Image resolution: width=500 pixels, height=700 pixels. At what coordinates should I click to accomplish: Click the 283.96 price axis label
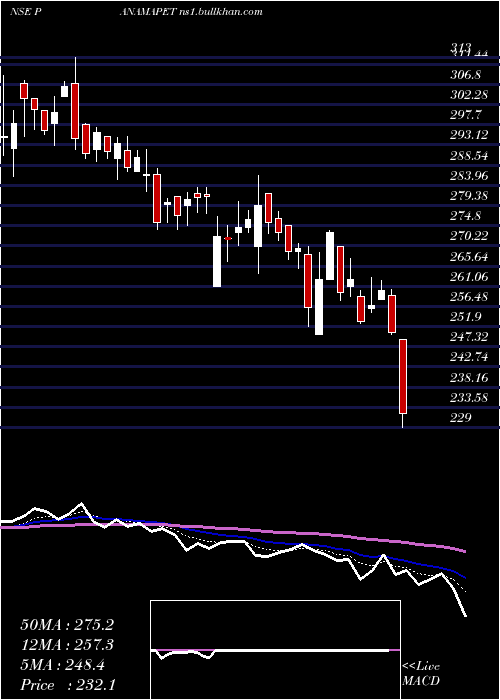click(469, 176)
